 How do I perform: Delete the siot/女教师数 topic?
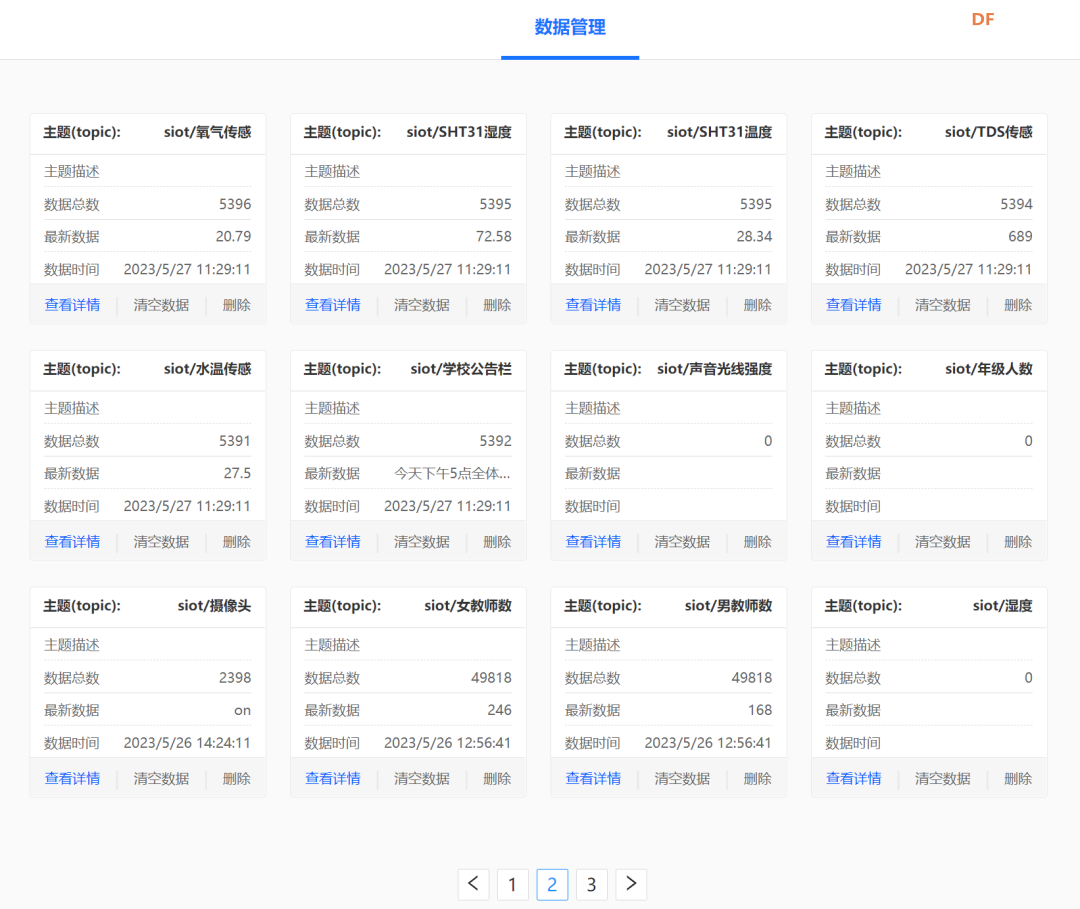tap(497, 778)
